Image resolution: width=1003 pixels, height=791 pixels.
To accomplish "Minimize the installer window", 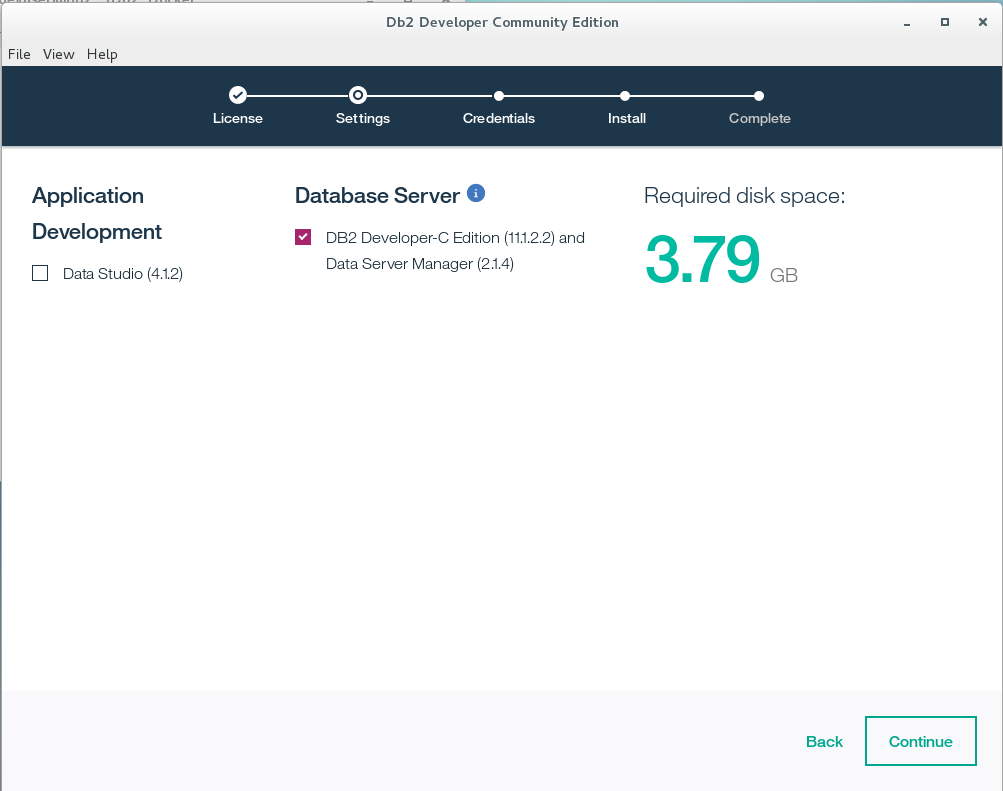I will tap(906, 23).
